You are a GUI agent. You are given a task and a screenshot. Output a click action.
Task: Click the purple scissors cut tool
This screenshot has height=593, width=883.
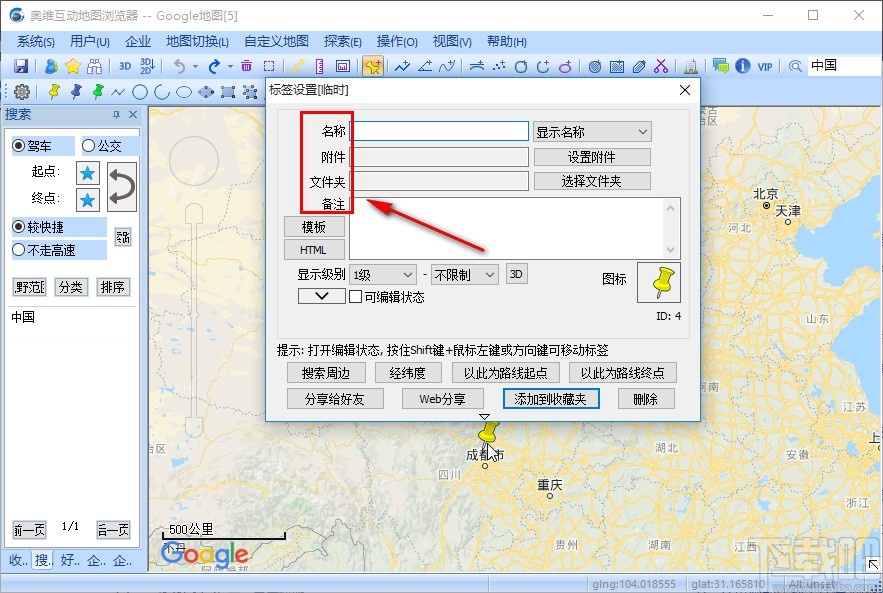661,66
